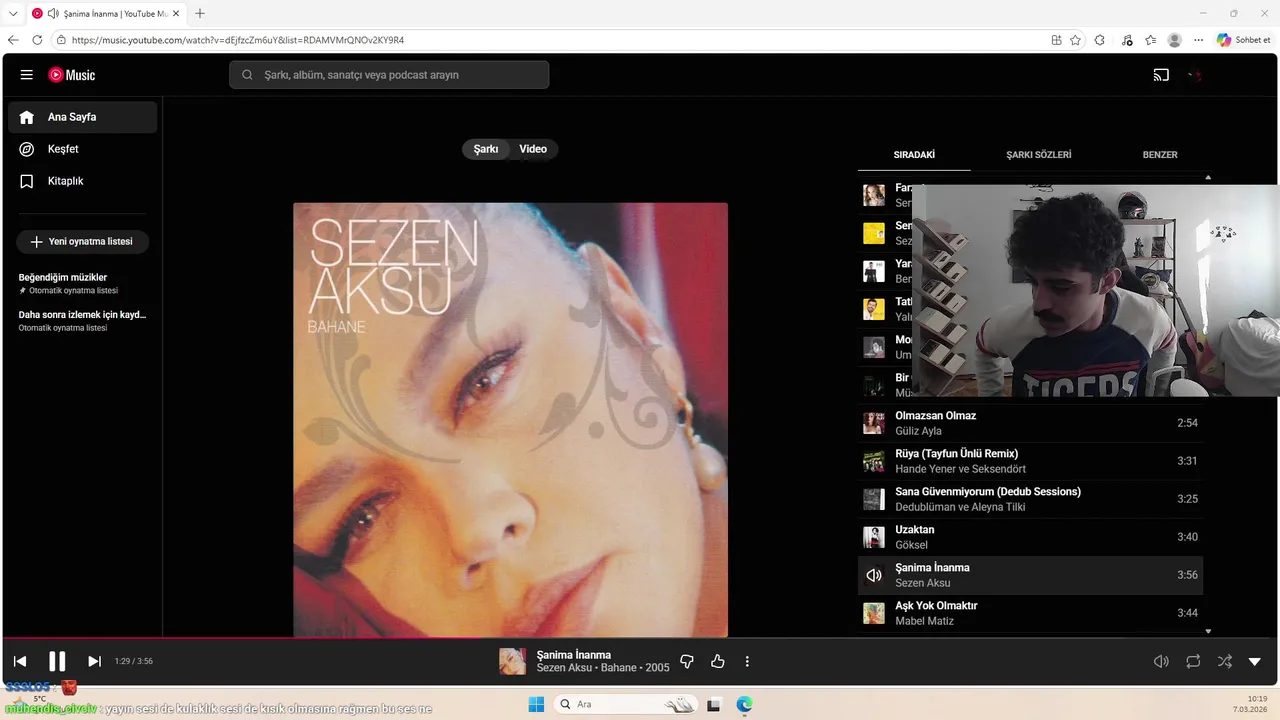This screenshot has width=1280, height=720.
Task: Install app icon in address bar
Action: point(1056,40)
